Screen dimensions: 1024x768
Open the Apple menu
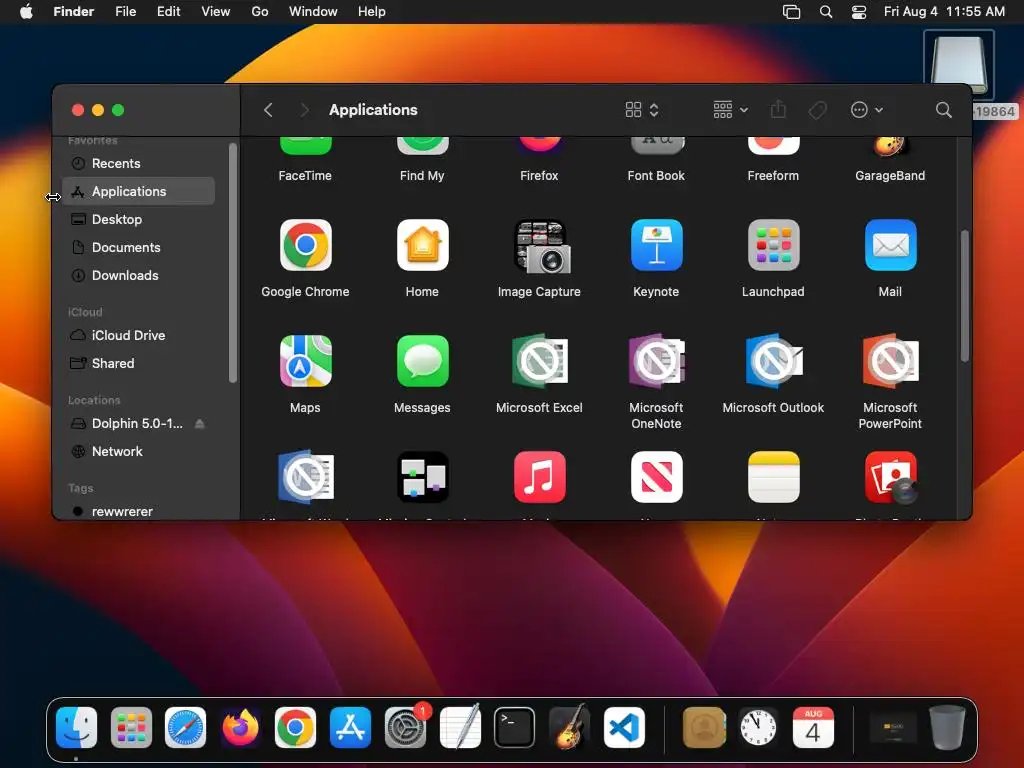[x=26, y=12]
